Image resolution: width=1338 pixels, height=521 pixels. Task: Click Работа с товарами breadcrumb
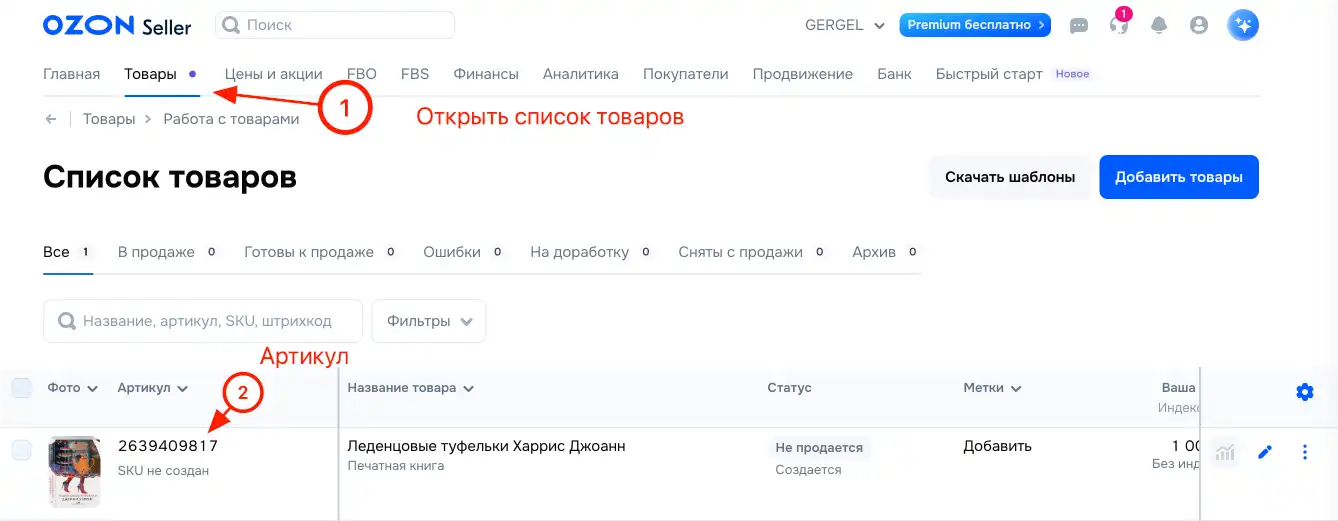(x=231, y=119)
